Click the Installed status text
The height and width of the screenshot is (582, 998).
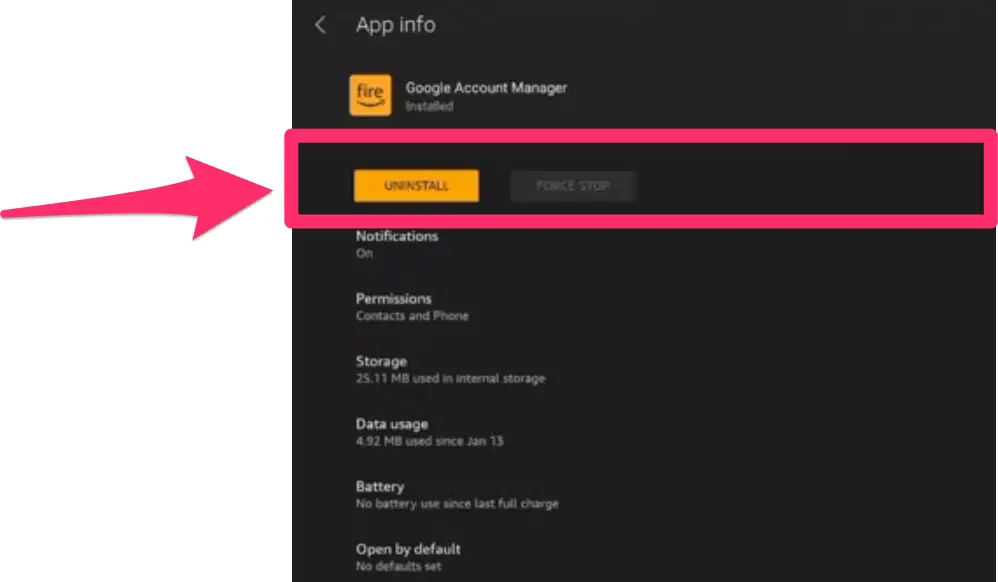click(430, 106)
